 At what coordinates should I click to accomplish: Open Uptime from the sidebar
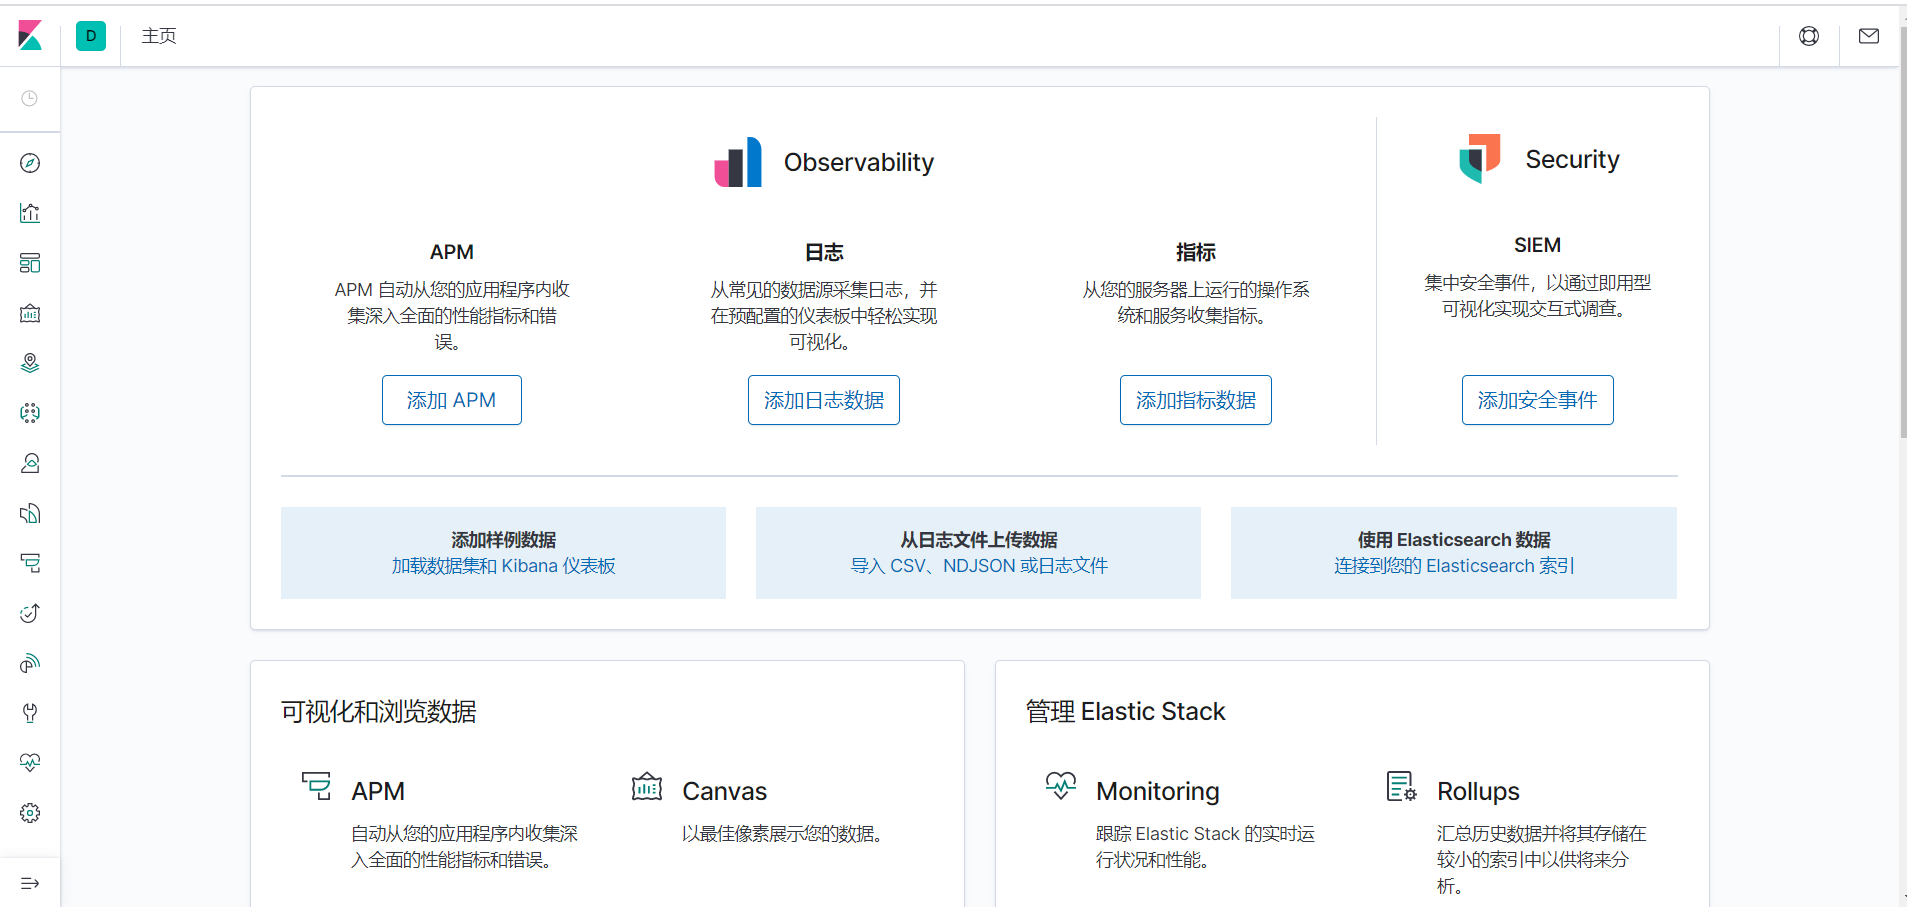click(30, 613)
